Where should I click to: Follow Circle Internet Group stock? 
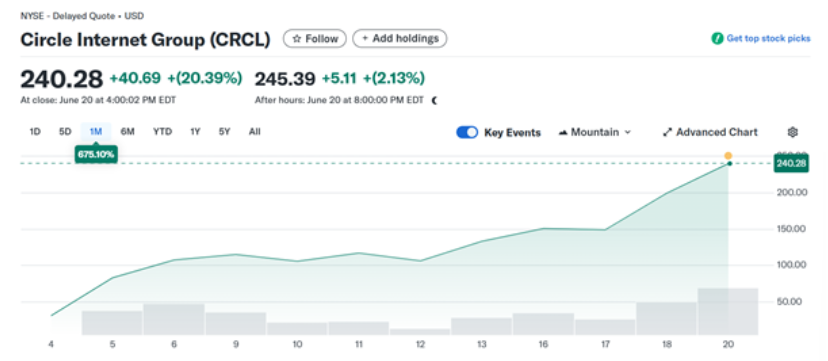[x=315, y=39]
